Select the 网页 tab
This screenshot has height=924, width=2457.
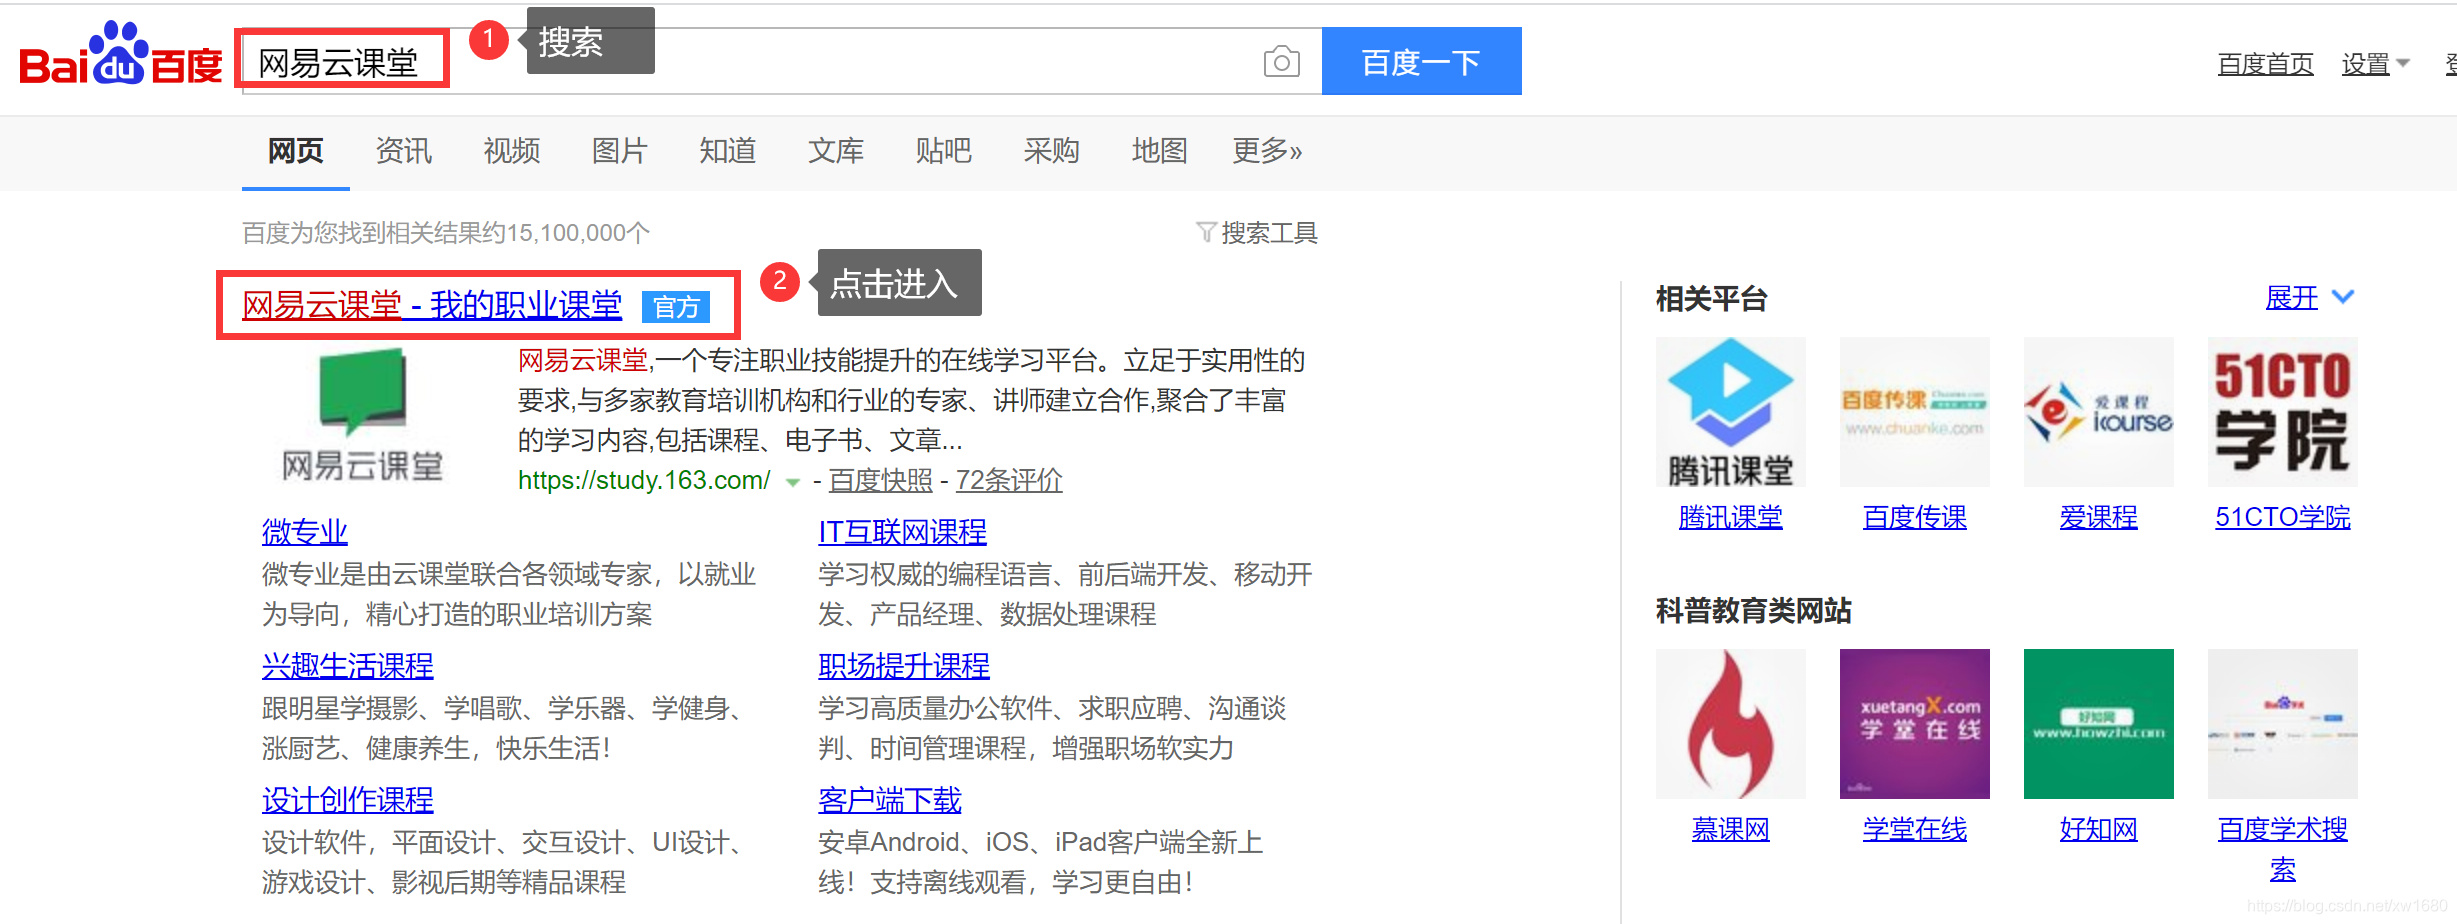tap(296, 151)
